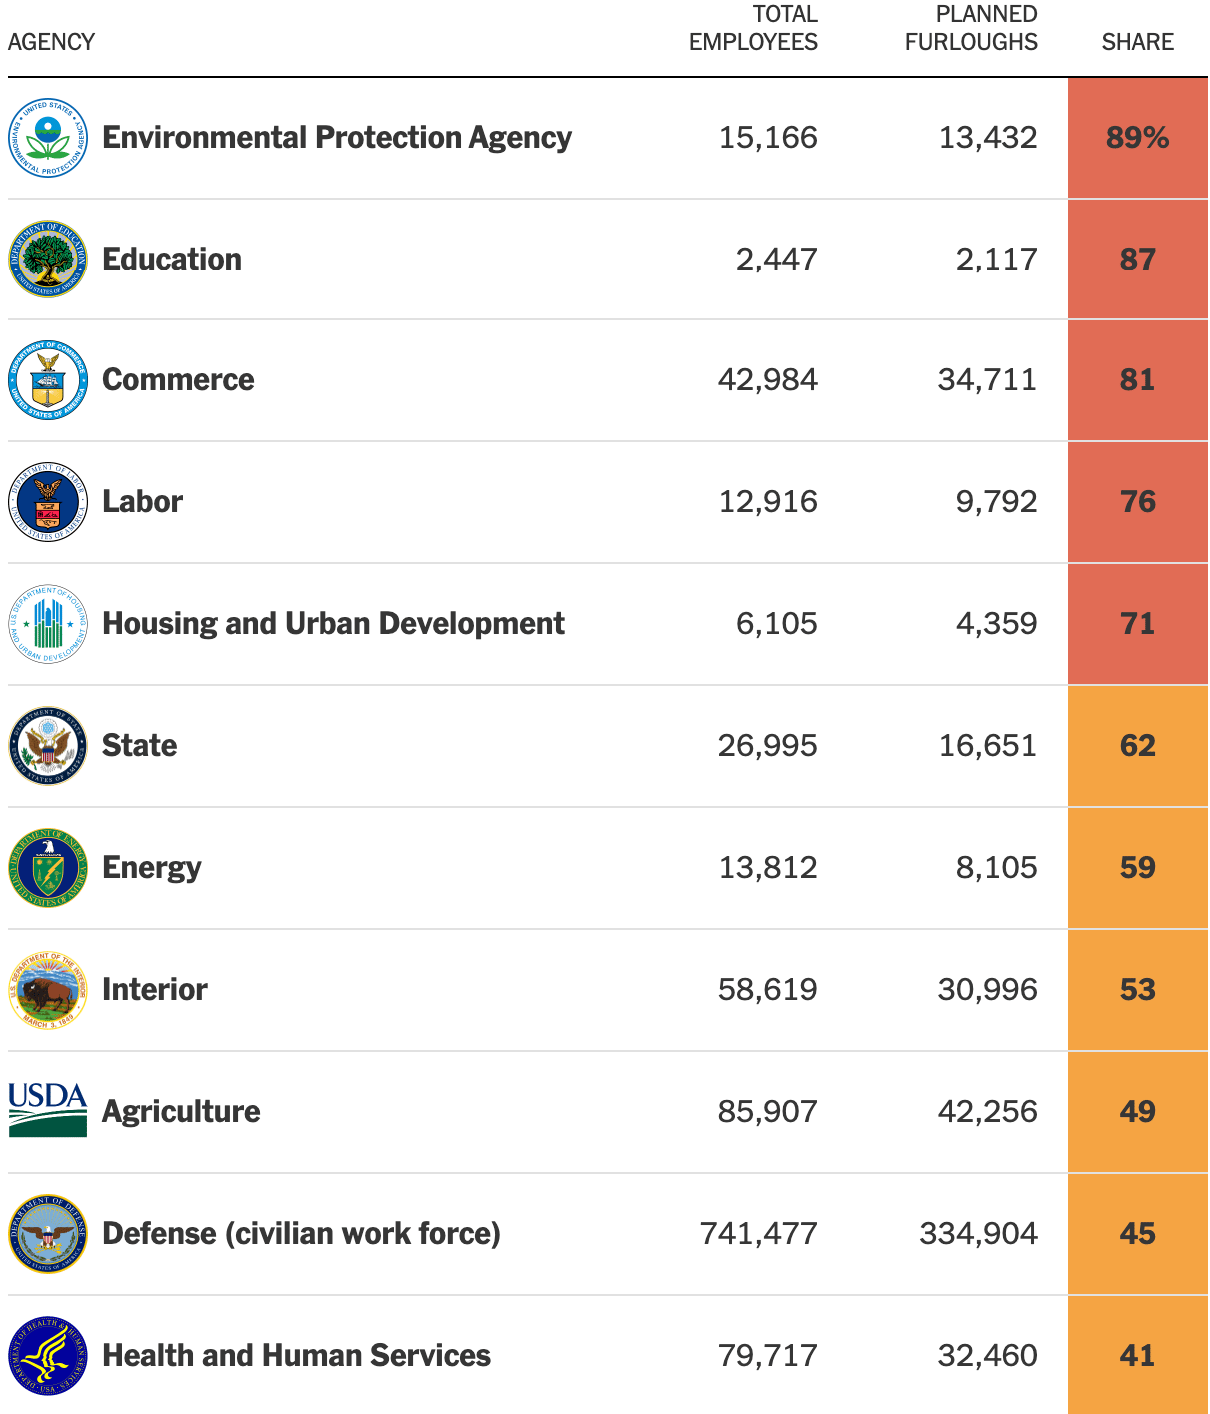Viewport: 1210px width, 1414px height.
Task: Select Agriculture's 42,256 planned furloughs value
Action: [x=987, y=1112]
